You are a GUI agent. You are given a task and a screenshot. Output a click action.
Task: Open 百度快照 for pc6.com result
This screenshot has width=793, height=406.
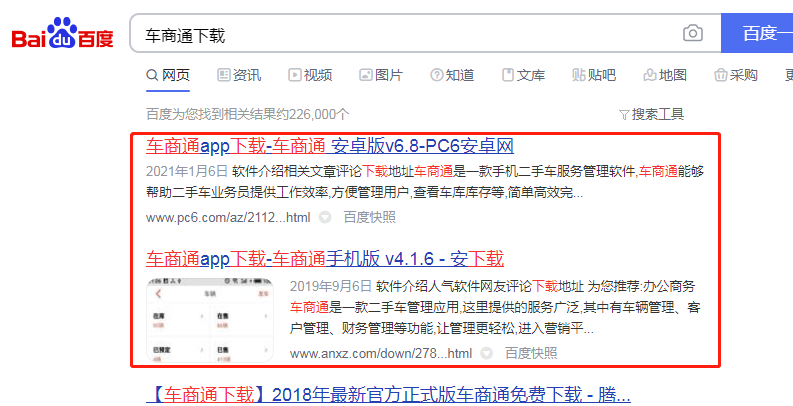(x=369, y=217)
